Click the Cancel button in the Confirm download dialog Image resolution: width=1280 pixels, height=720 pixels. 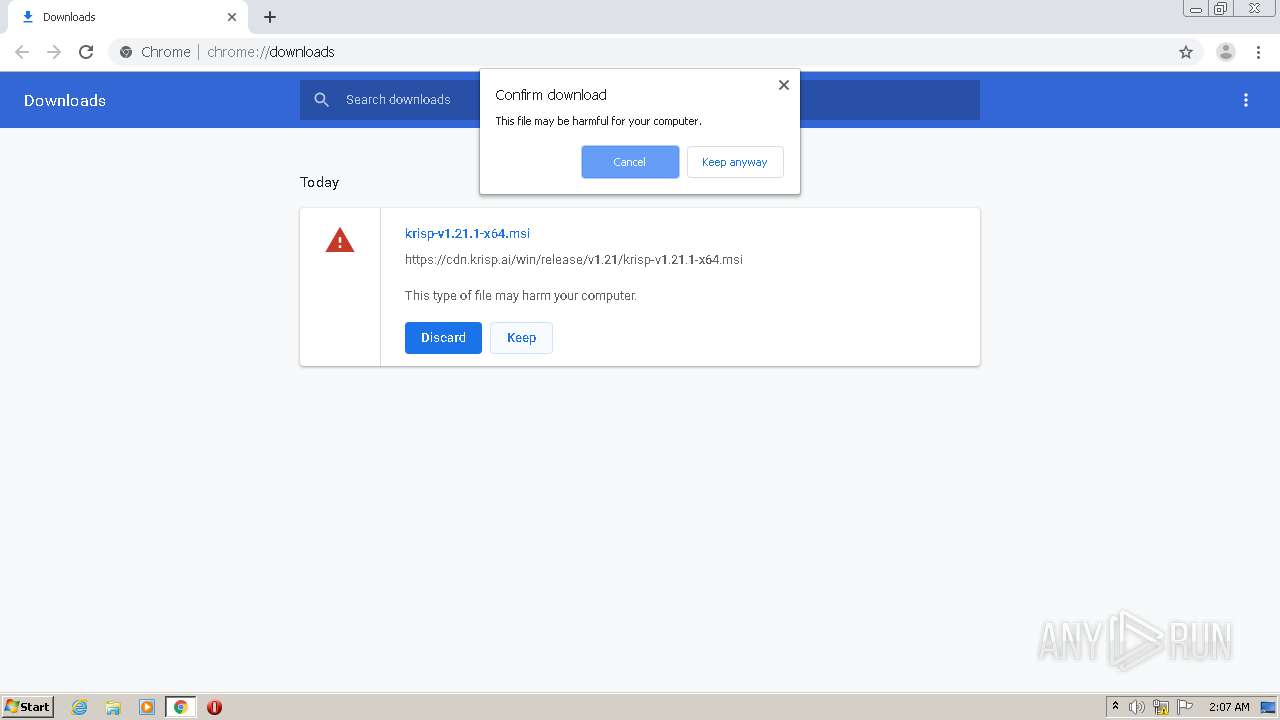pos(630,162)
